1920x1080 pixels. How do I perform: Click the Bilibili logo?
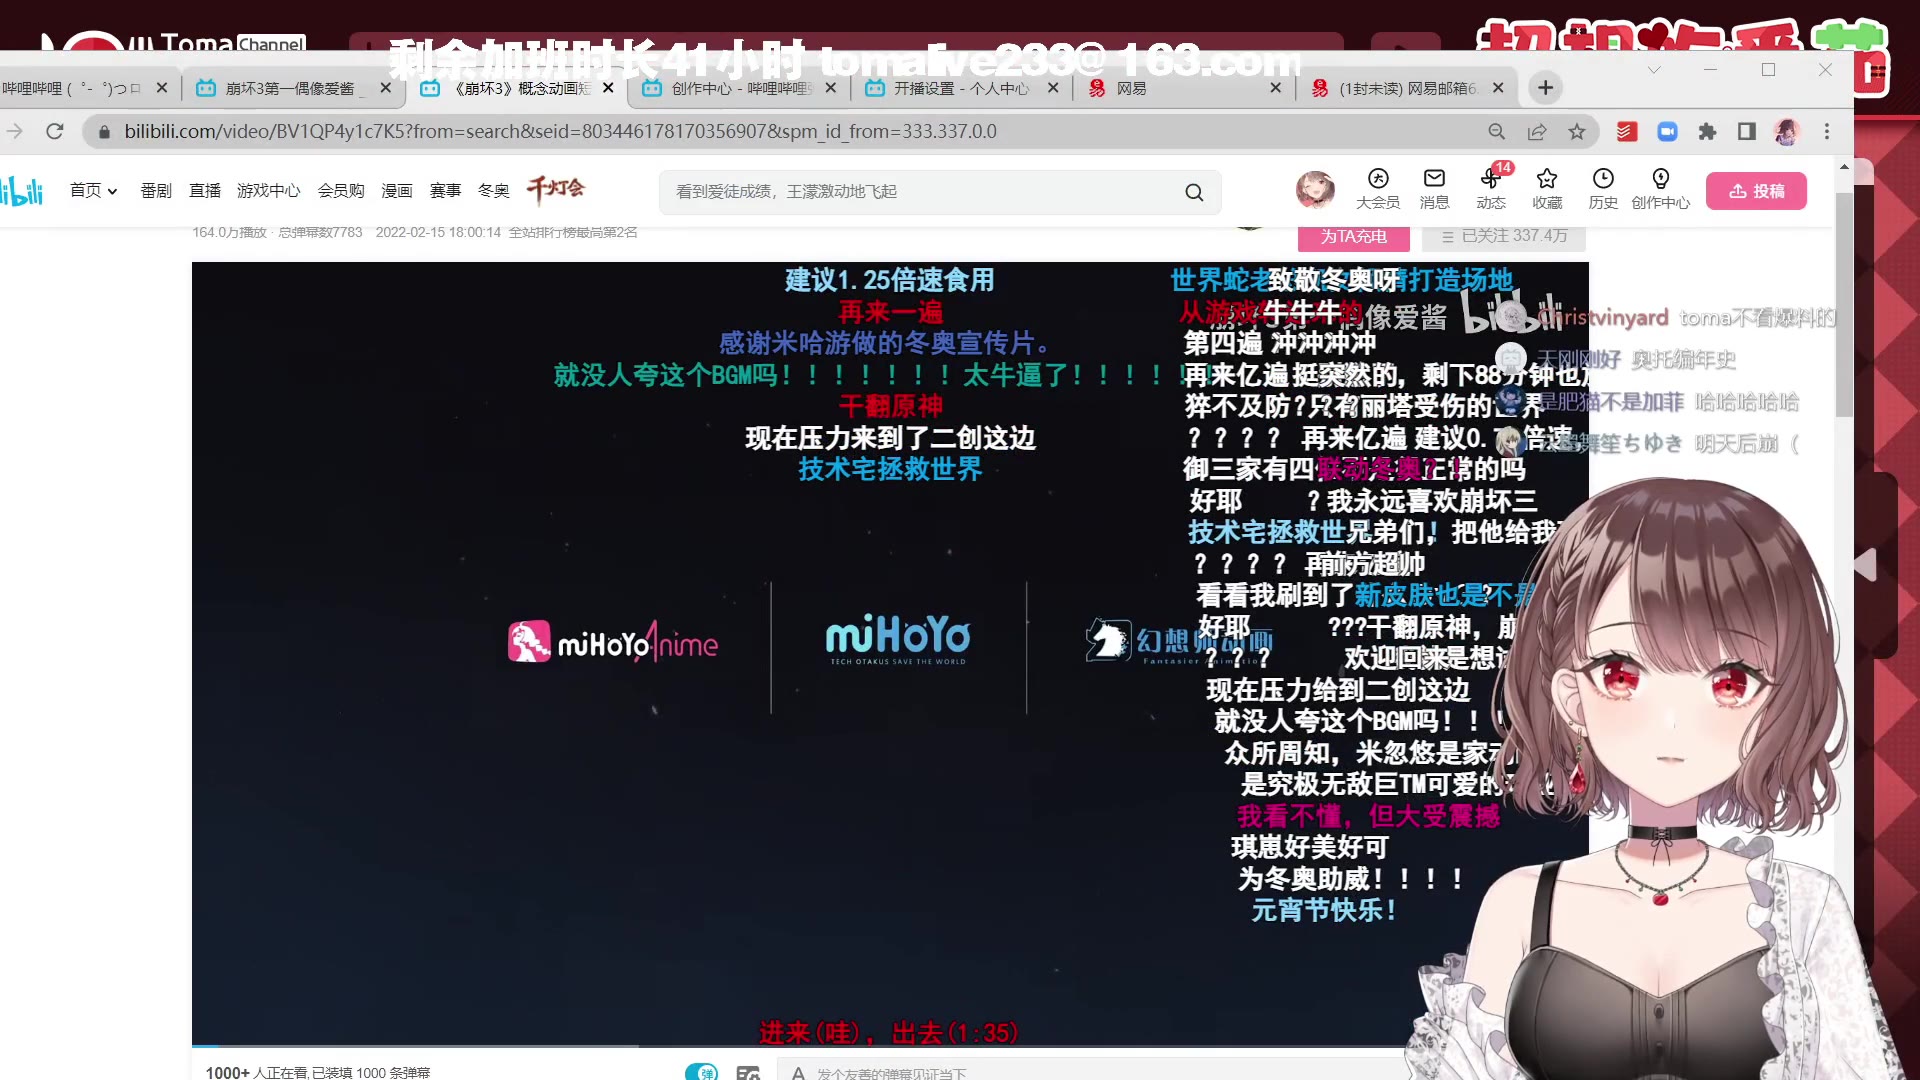pos(22,190)
